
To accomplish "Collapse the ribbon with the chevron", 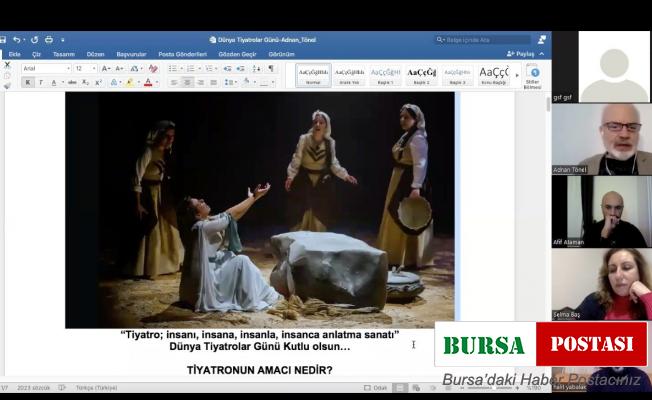I will 541,54.
